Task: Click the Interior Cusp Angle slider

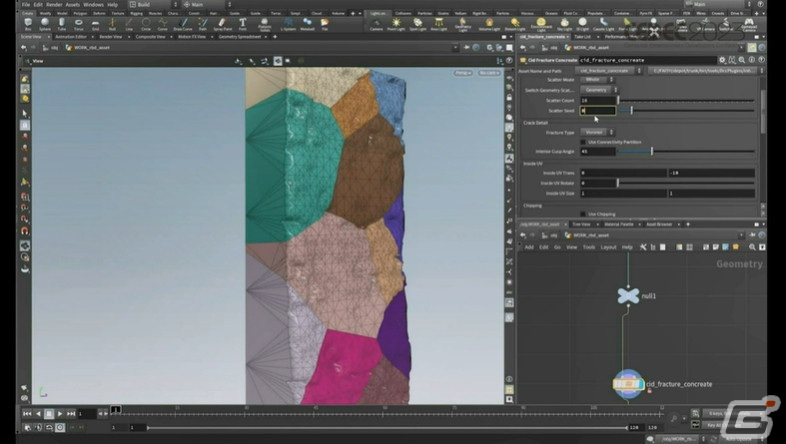Action: pos(686,151)
